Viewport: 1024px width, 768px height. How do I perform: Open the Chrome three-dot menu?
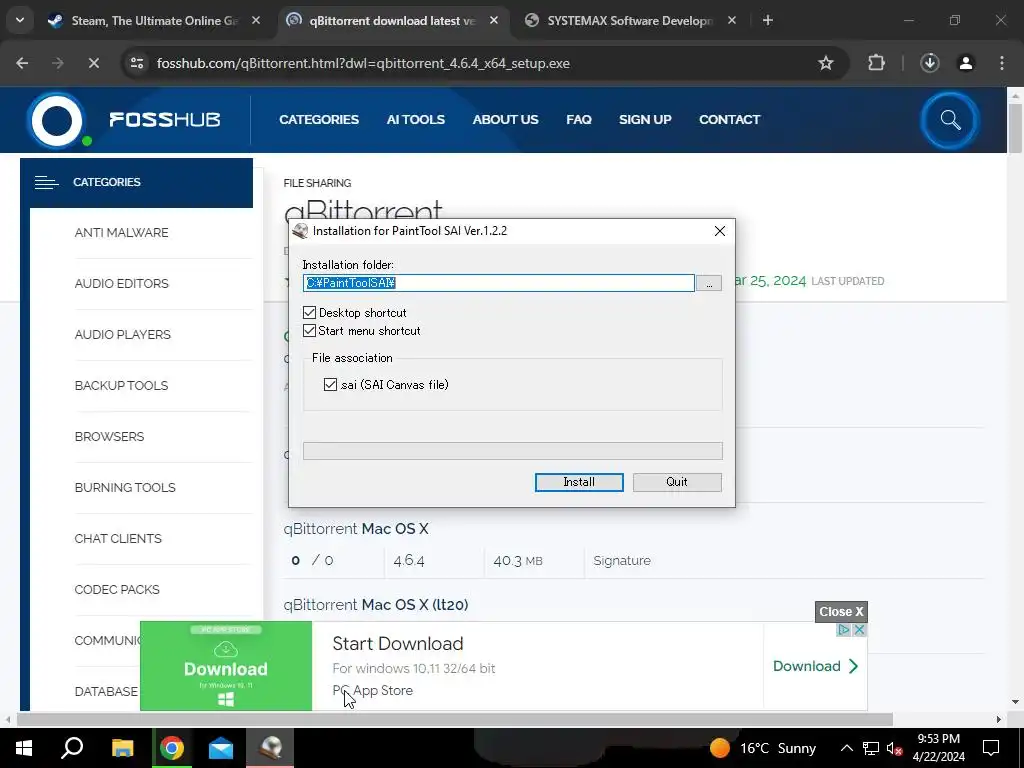tap(1002, 63)
